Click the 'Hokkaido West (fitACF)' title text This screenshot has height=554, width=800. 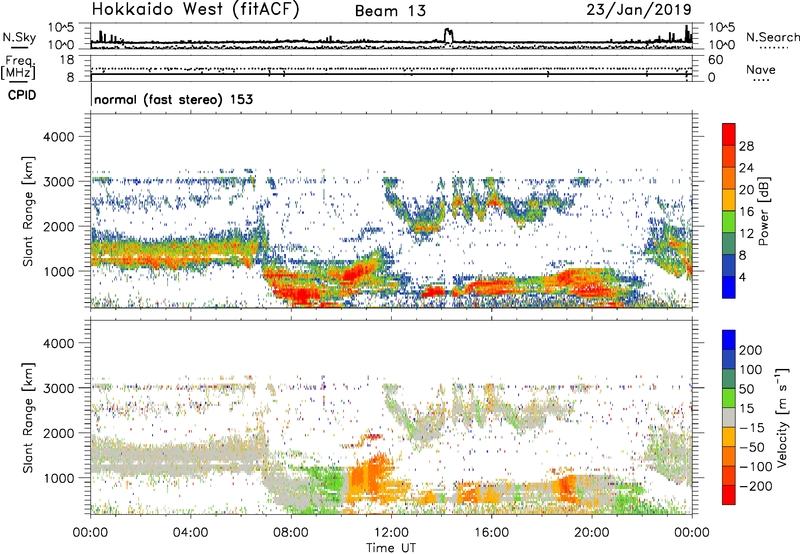point(195,10)
